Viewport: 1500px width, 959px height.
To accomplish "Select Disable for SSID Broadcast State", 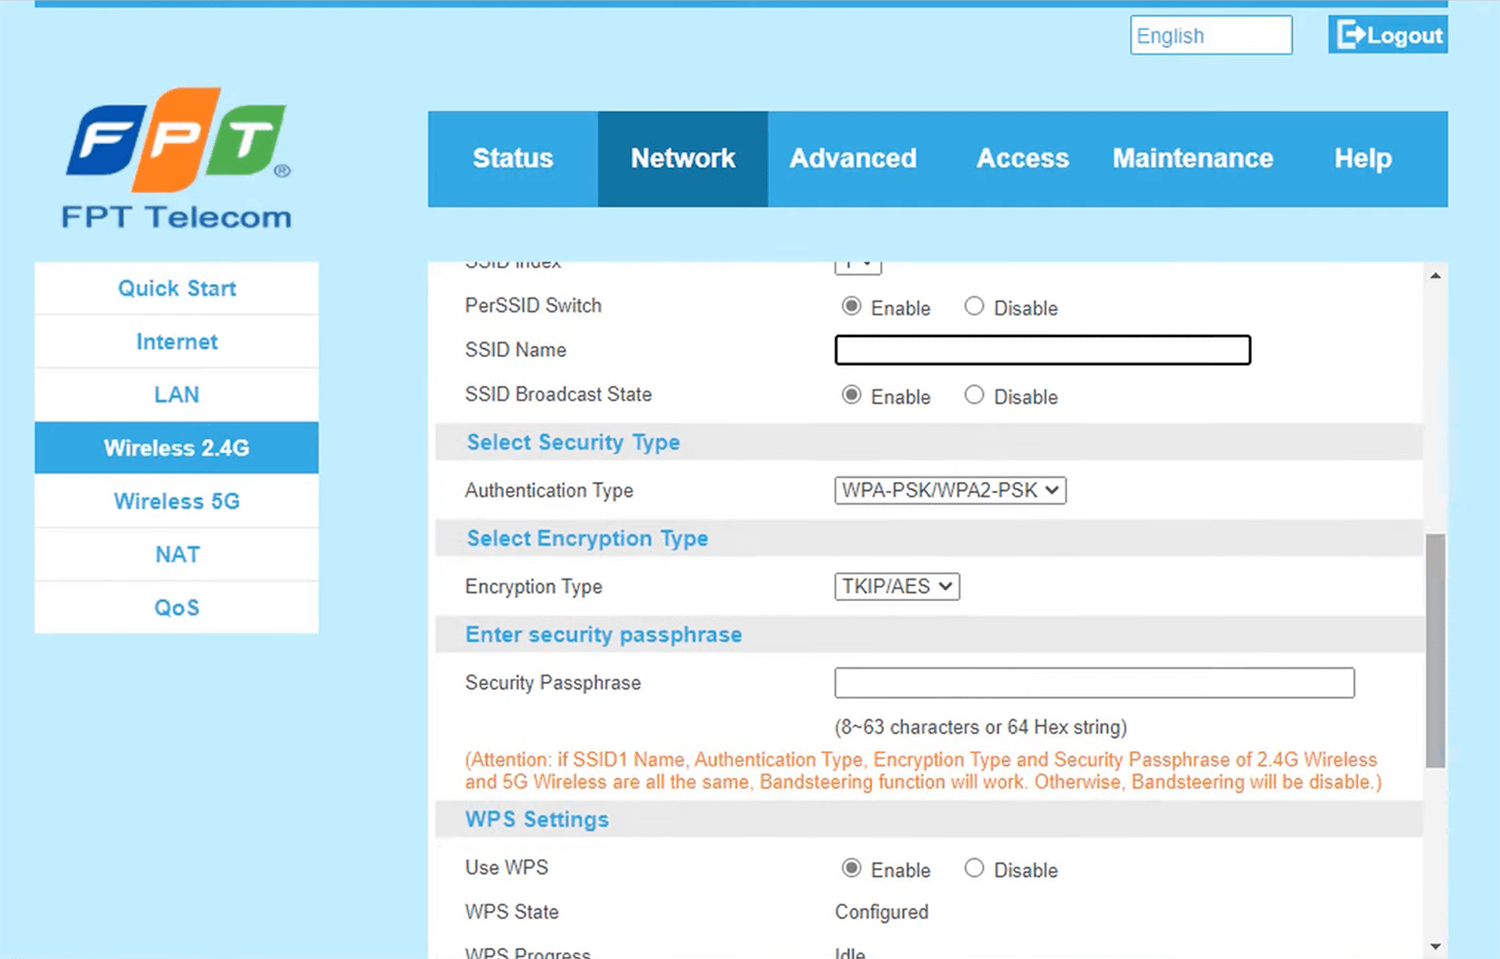I will (974, 395).
